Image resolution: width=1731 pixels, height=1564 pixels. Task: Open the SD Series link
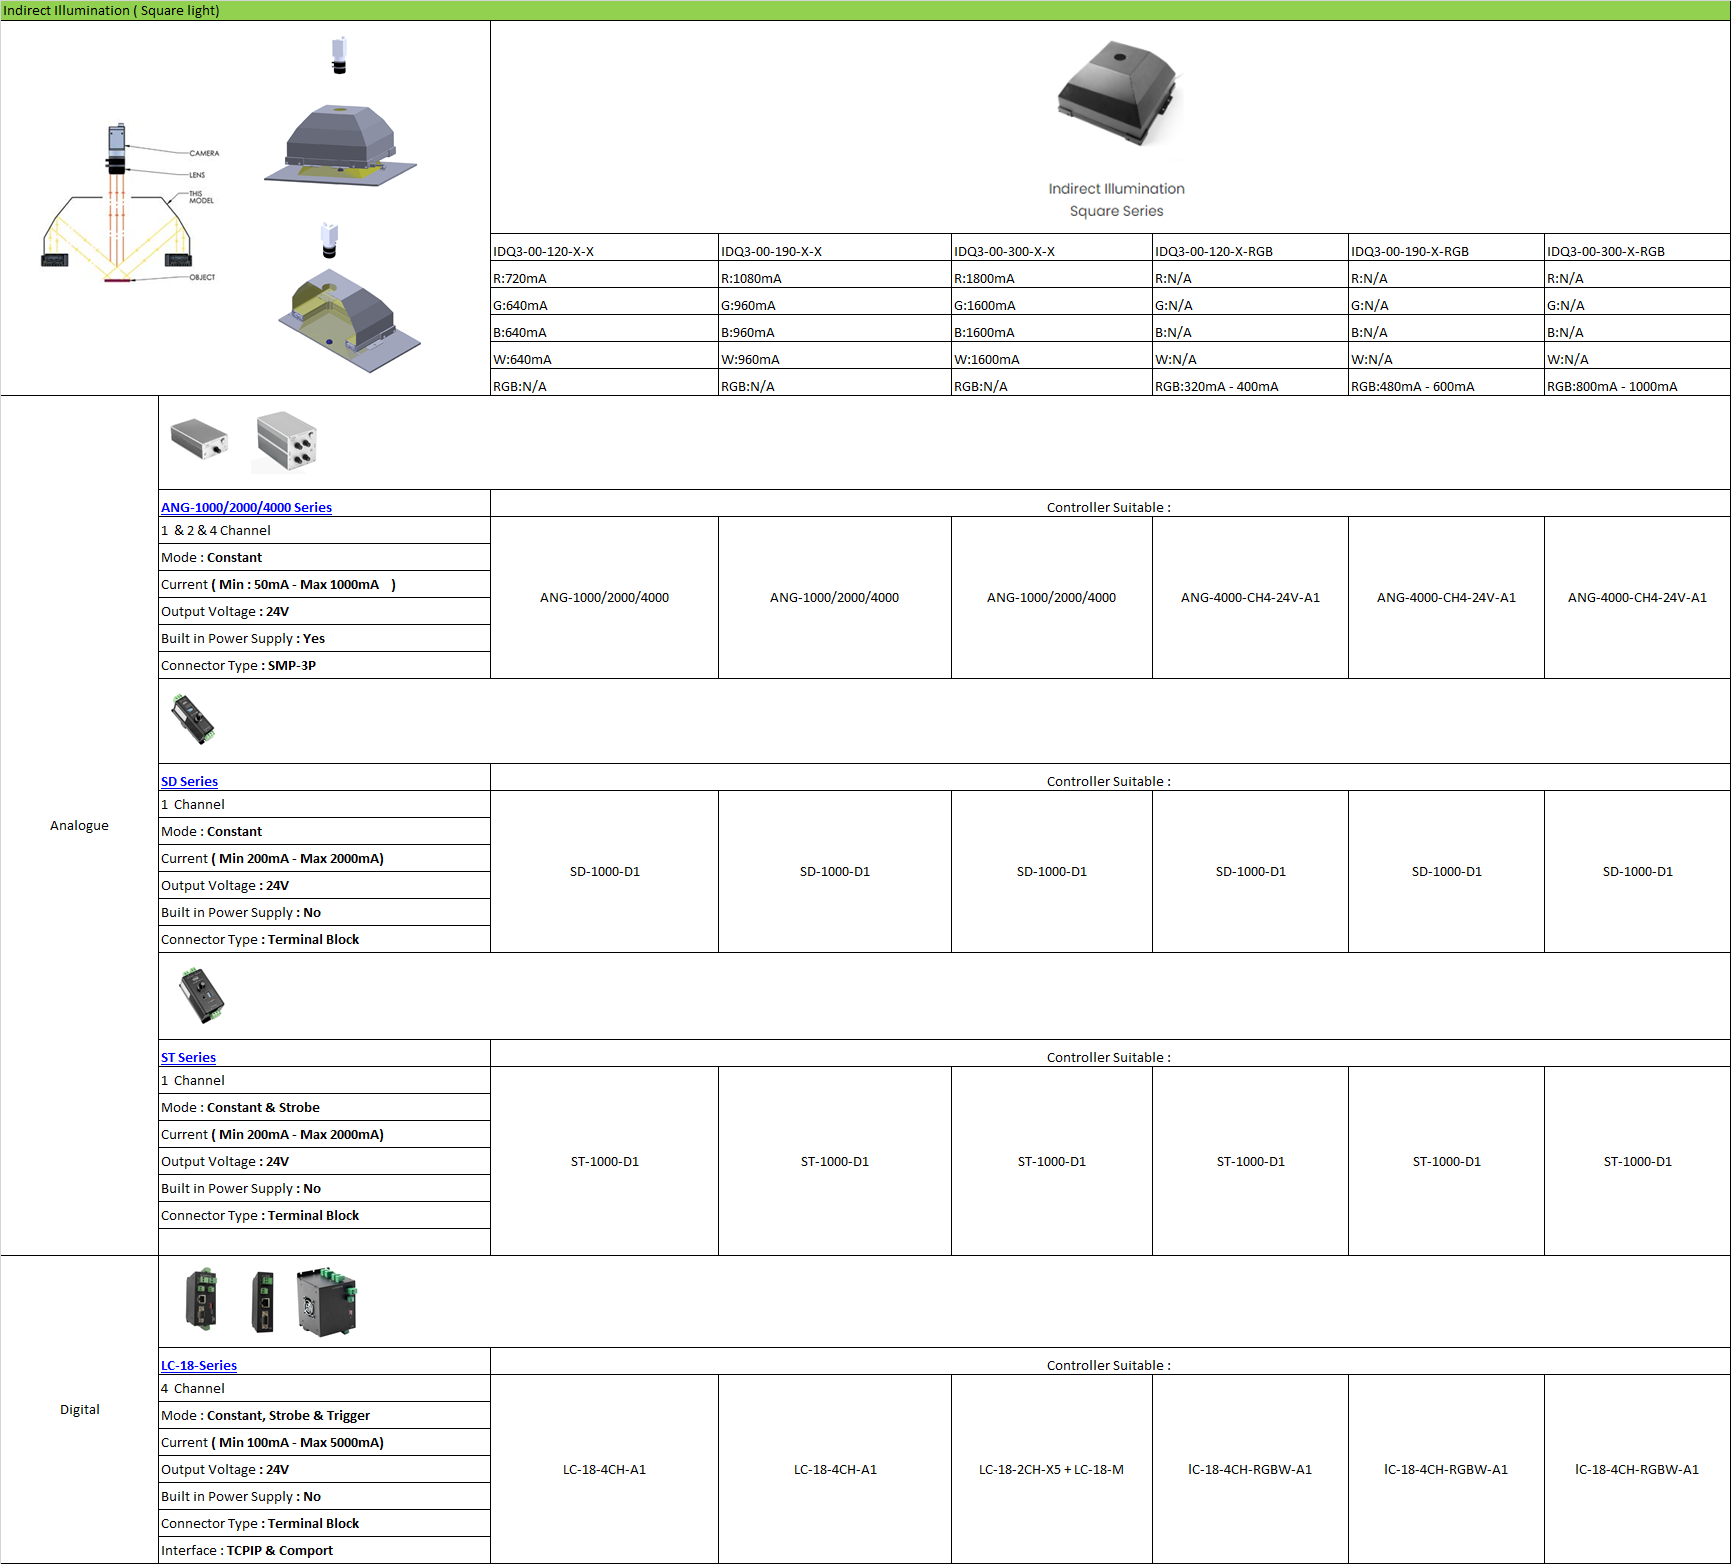coord(189,781)
